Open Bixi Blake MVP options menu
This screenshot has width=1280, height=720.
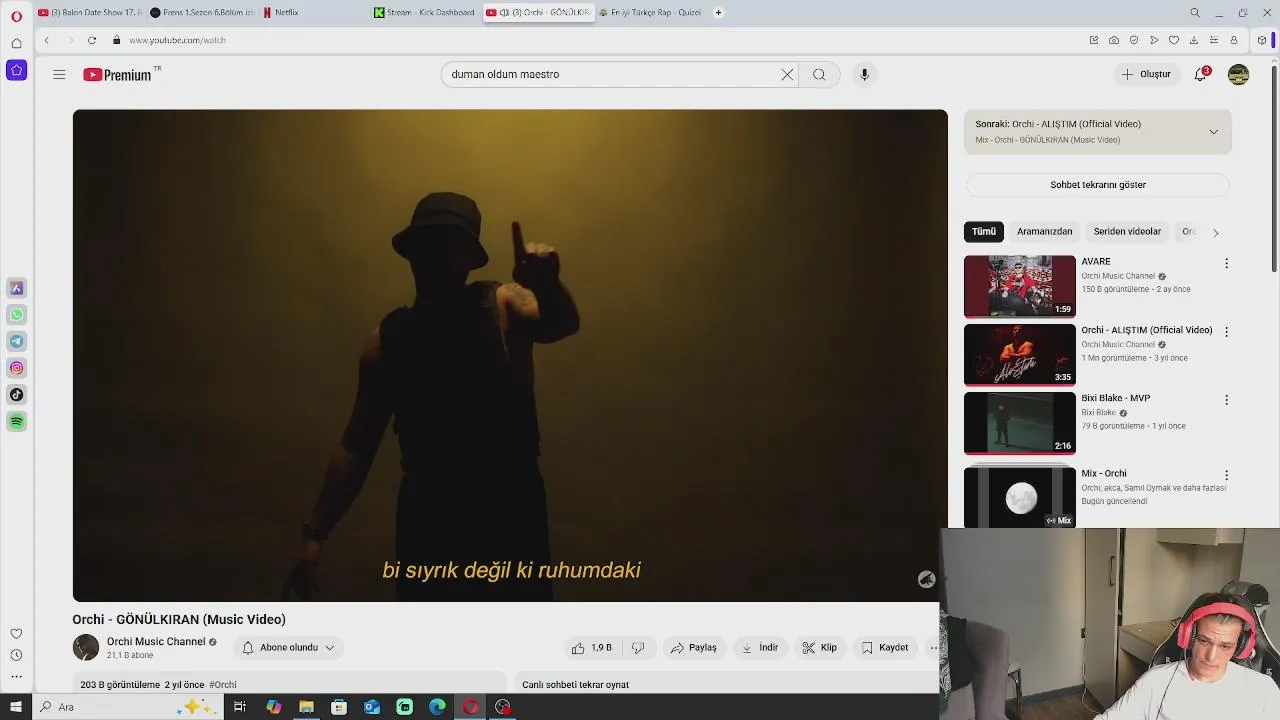(x=1226, y=400)
